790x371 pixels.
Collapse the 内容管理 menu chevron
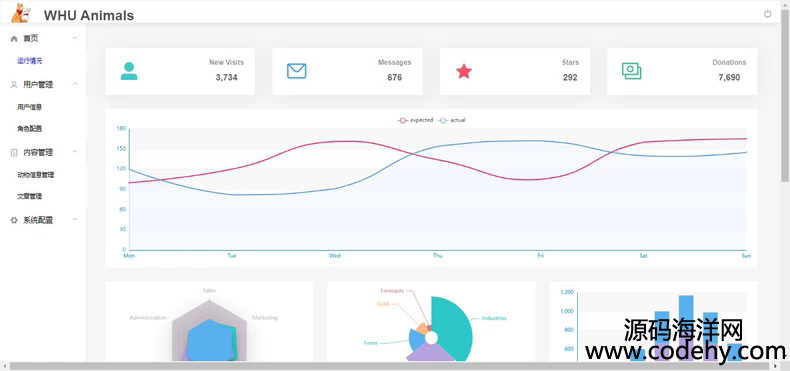pyautogui.click(x=75, y=152)
